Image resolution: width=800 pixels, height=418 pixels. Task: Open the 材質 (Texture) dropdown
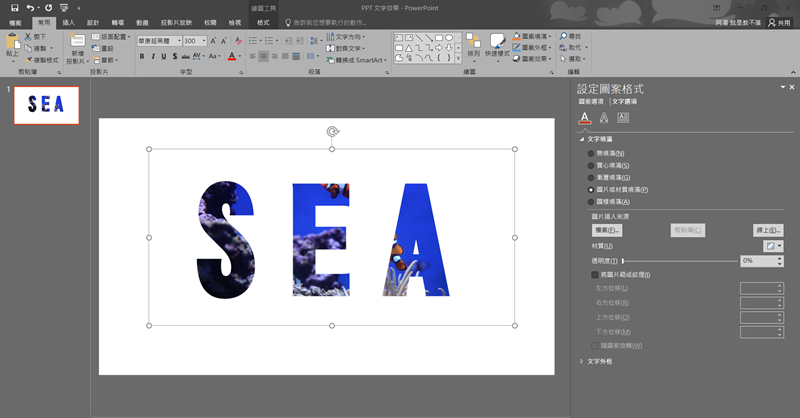click(774, 245)
